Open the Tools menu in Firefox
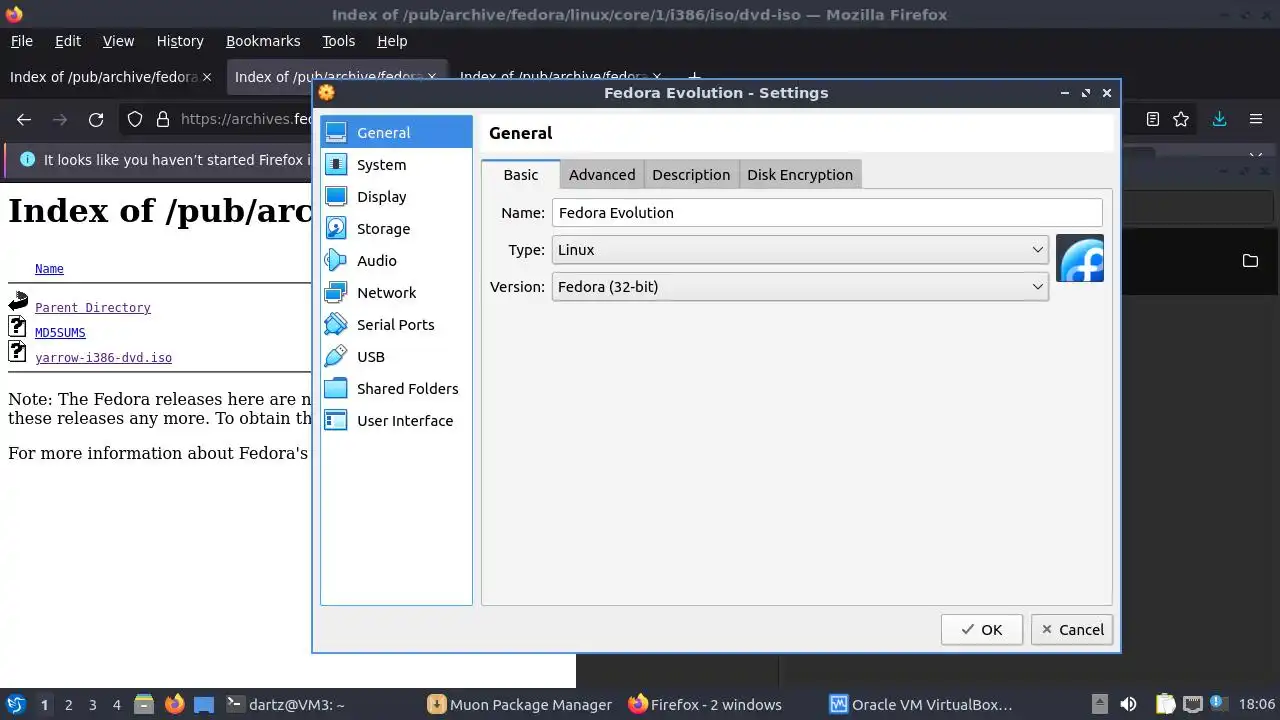 click(338, 41)
